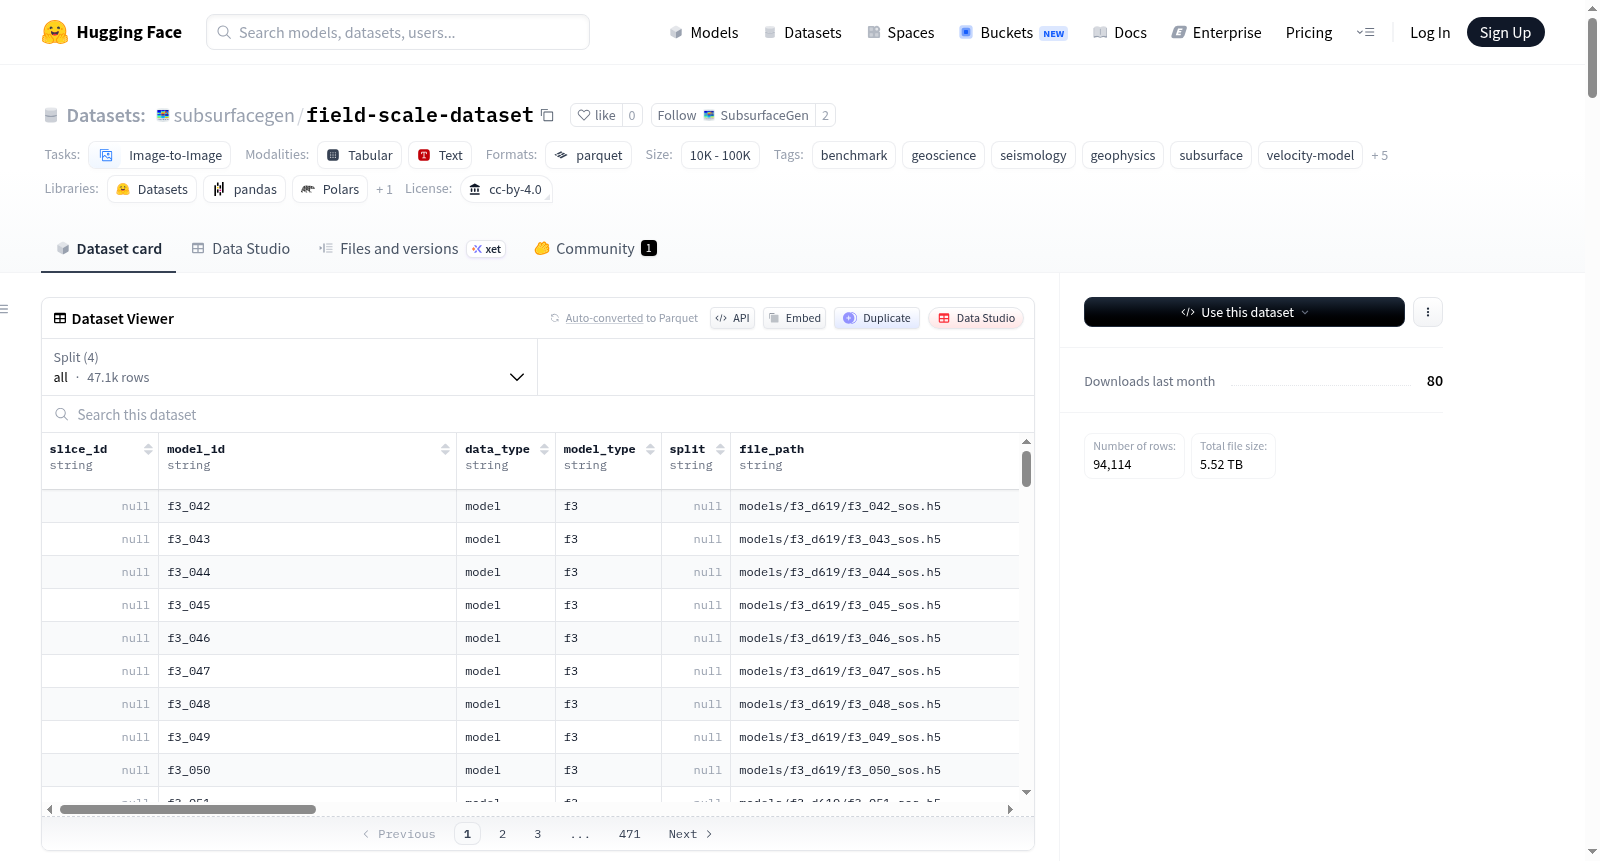The image size is (1600, 861).
Task: Sort by model_id column arrows
Action: (x=445, y=449)
